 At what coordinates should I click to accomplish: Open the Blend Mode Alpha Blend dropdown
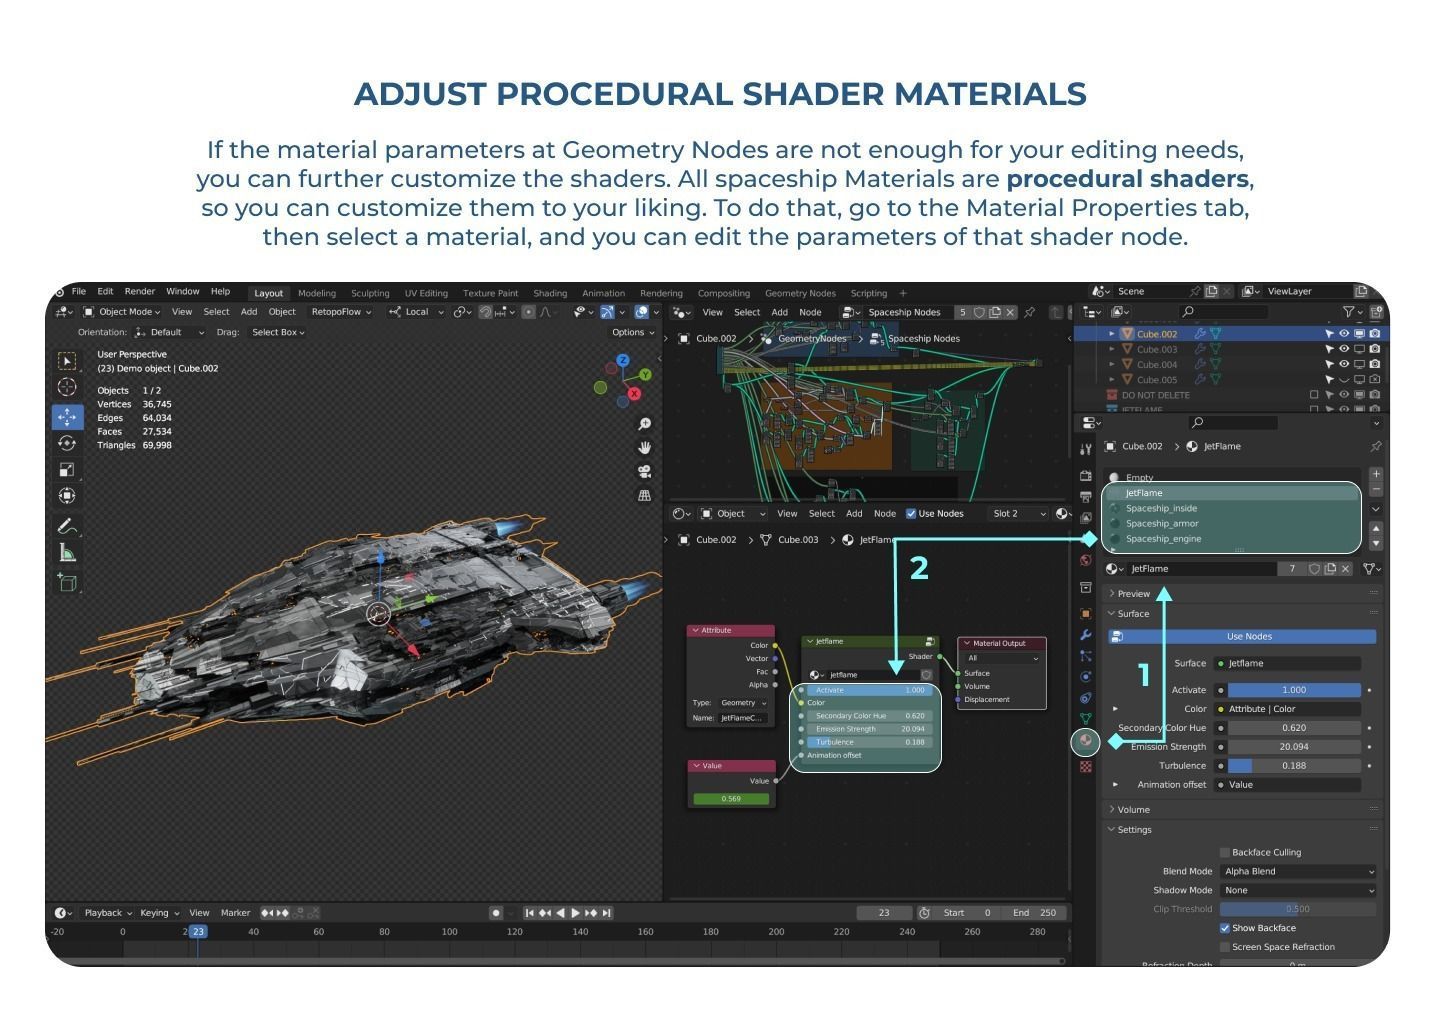(x=1298, y=871)
